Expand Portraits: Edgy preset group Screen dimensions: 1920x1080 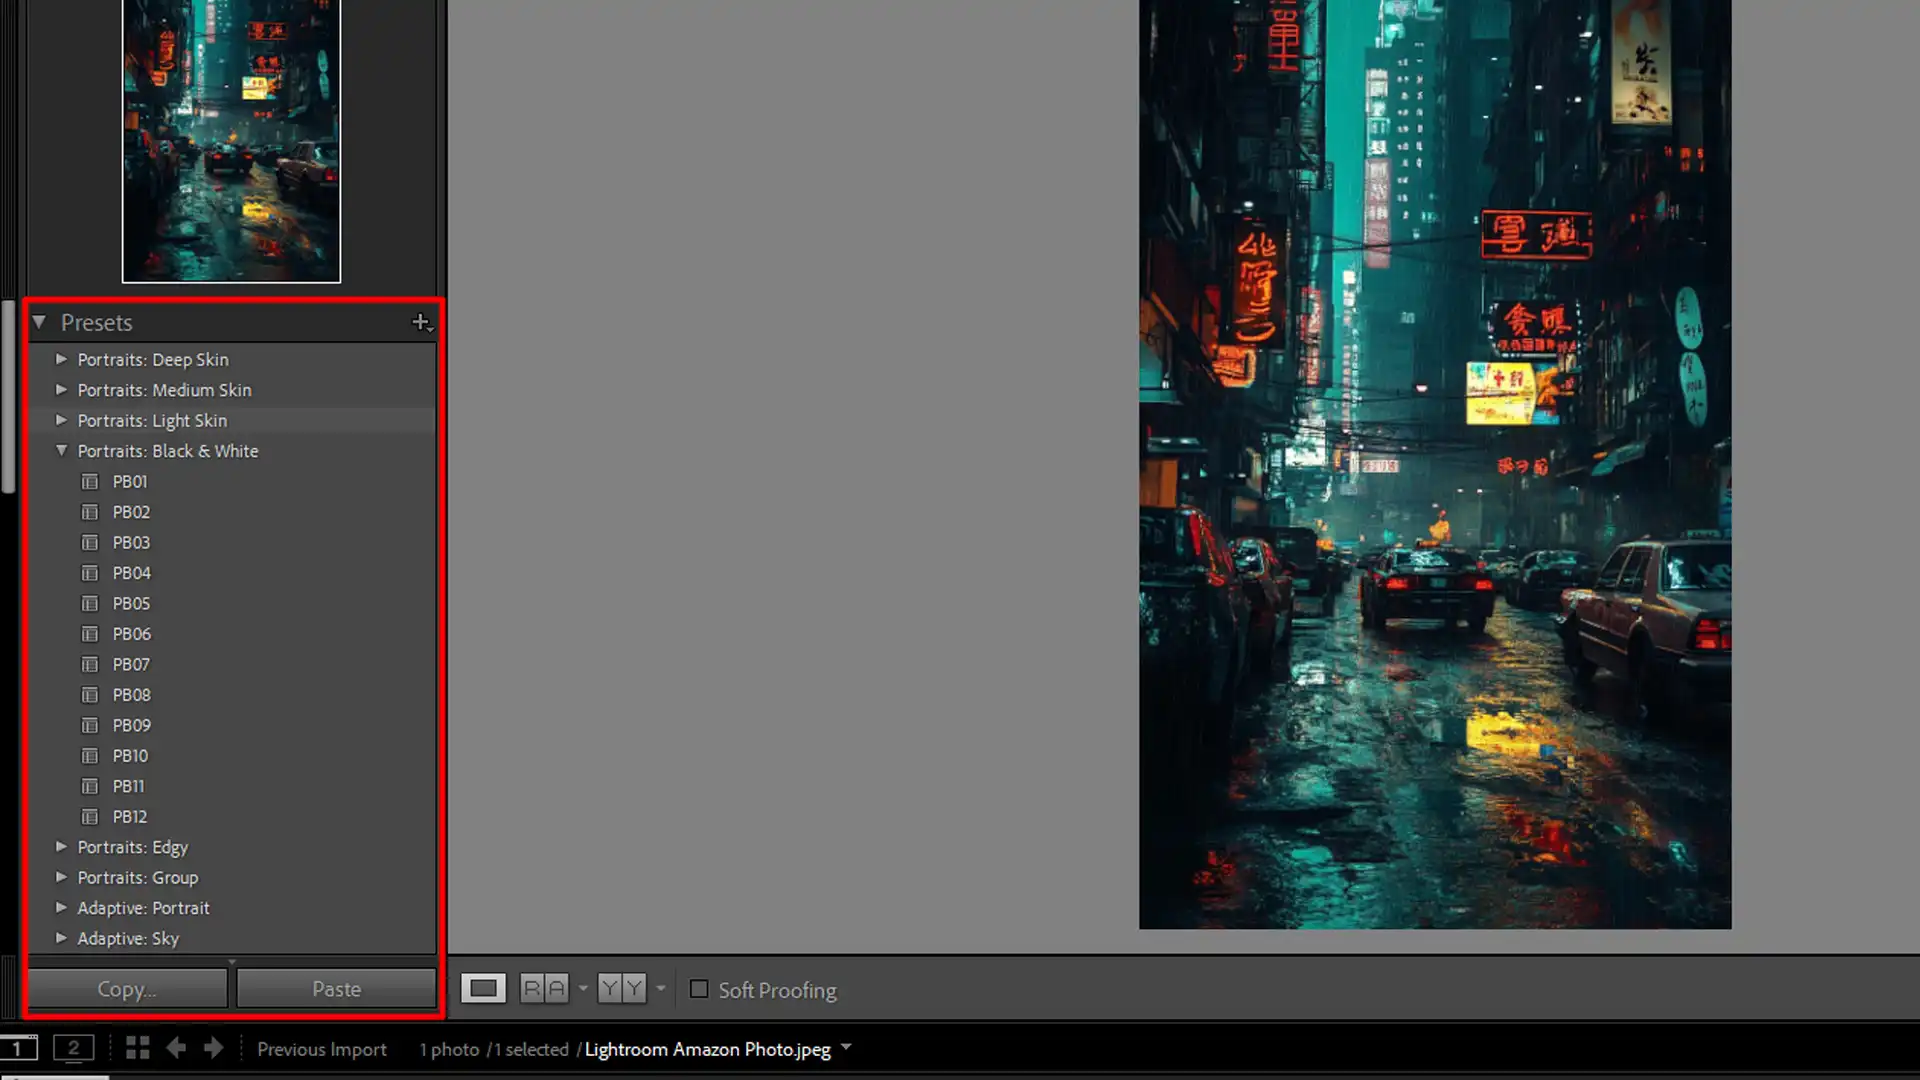[x=61, y=847]
